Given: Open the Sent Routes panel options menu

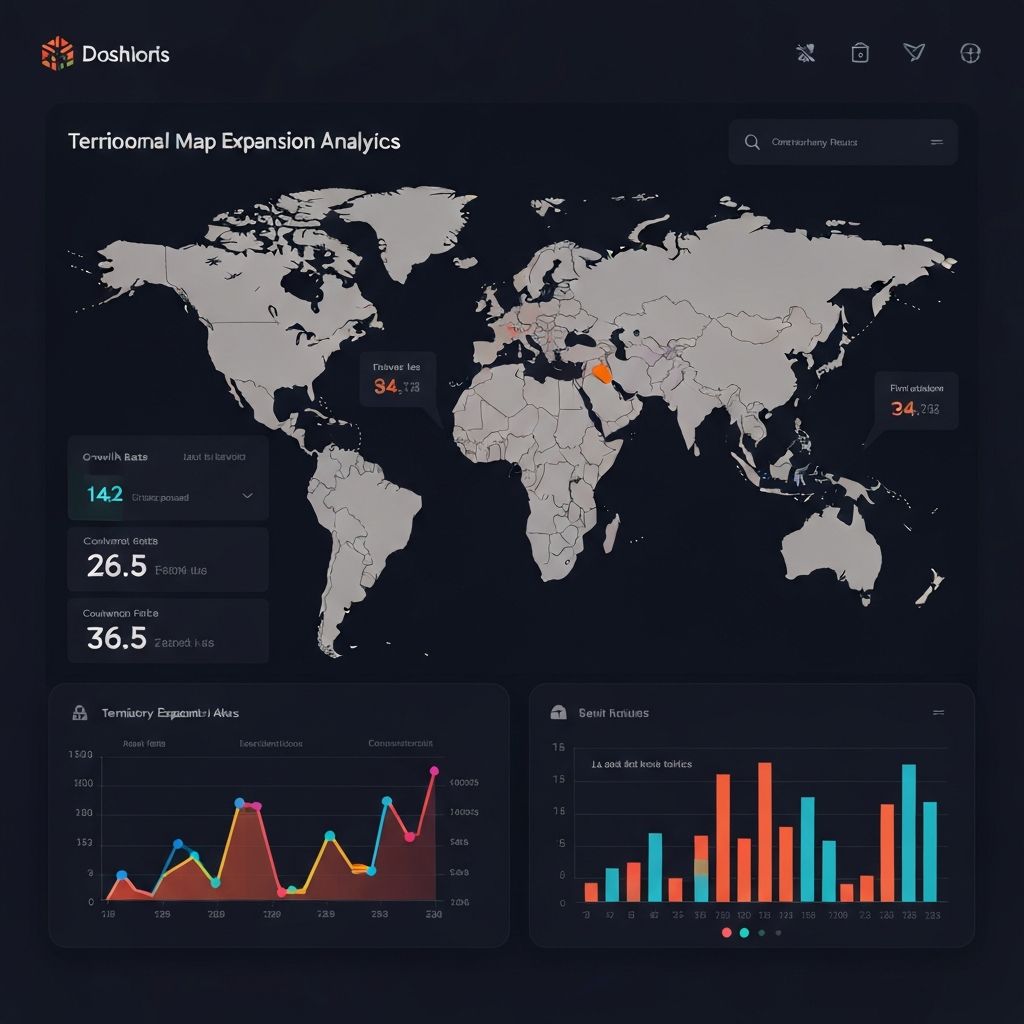Looking at the screenshot, I should point(937,711).
